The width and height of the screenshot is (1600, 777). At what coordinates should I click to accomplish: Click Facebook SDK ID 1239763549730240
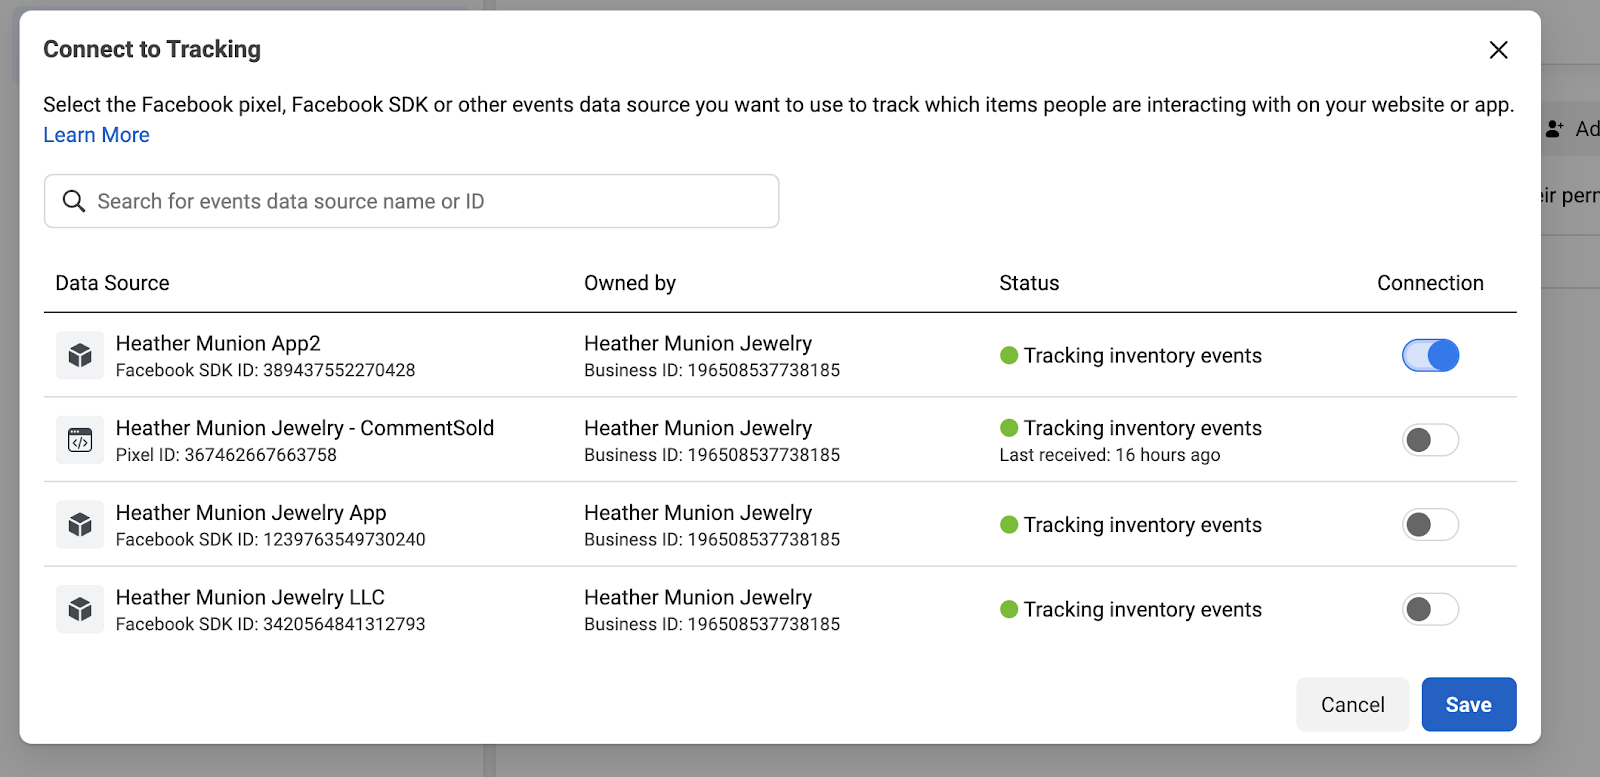pyautogui.click(x=270, y=540)
